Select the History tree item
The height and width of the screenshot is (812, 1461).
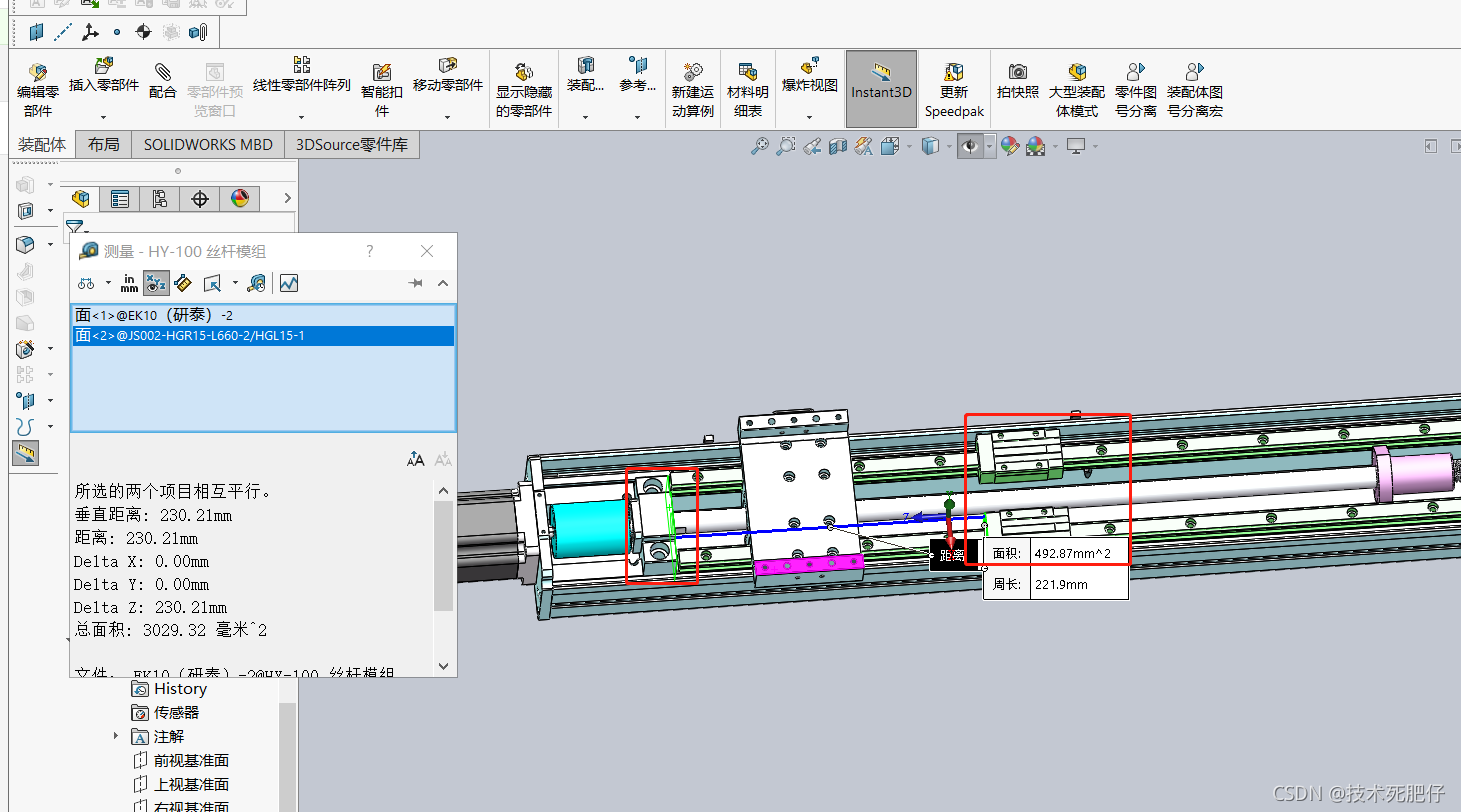click(x=169, y=689)
